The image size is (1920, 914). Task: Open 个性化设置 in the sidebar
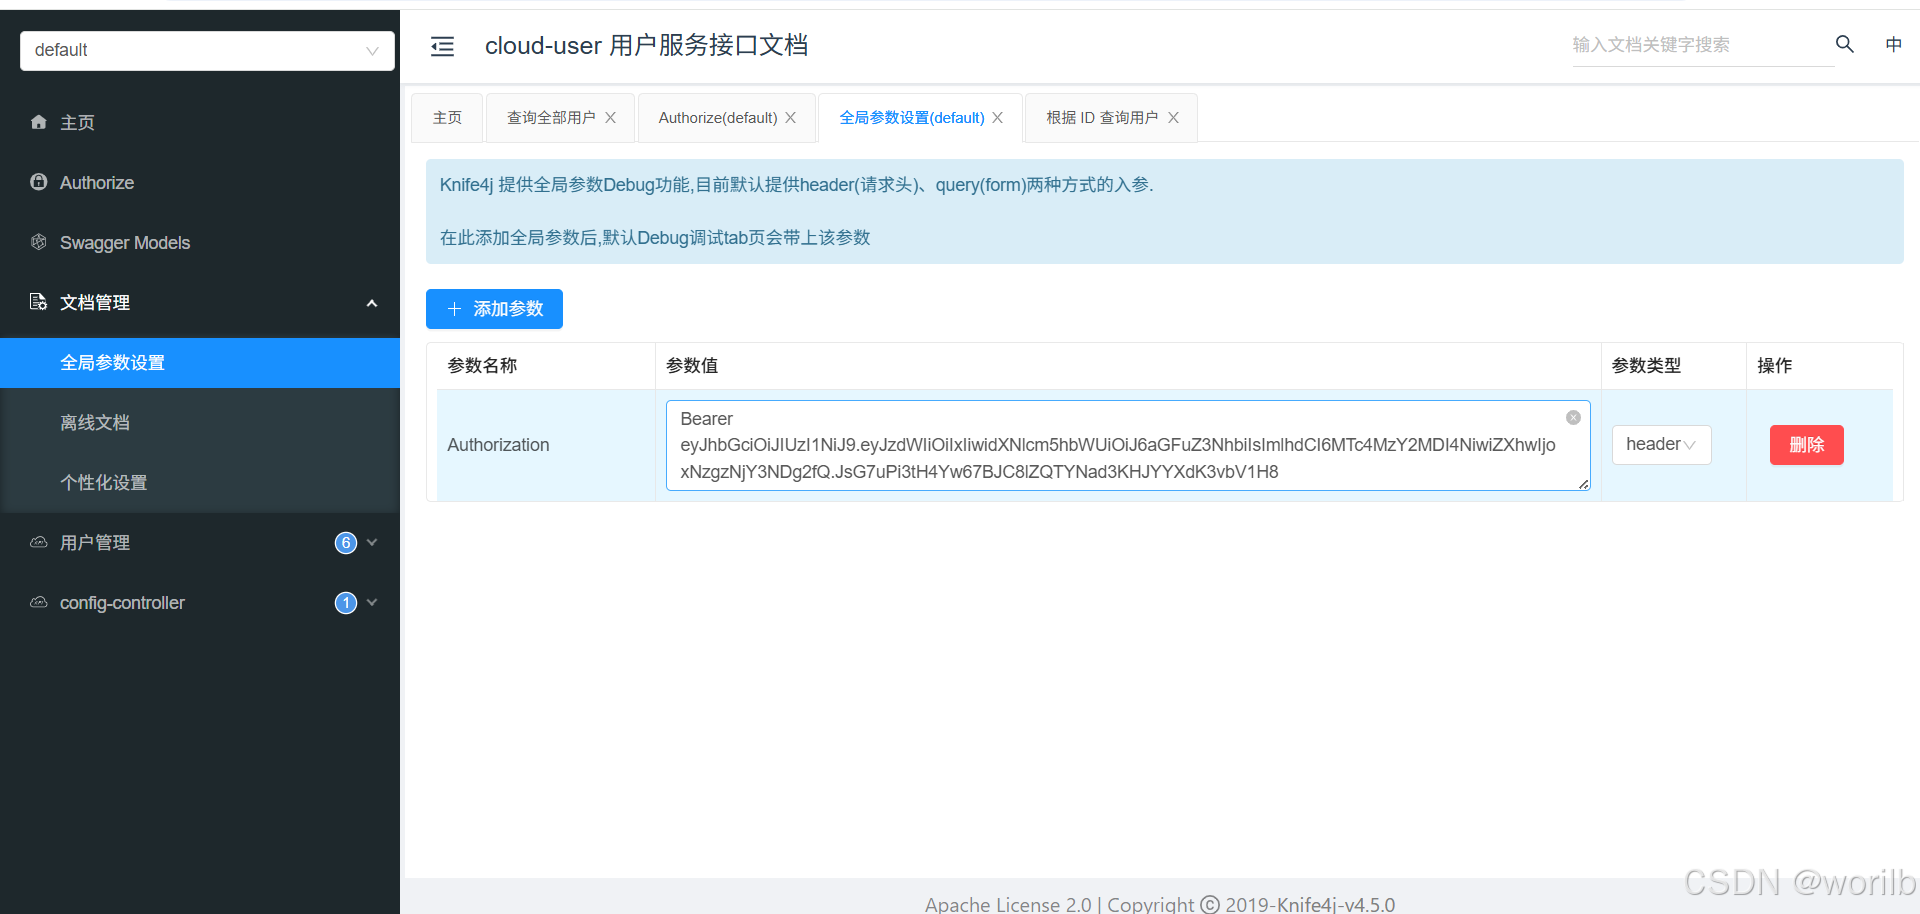200,483
